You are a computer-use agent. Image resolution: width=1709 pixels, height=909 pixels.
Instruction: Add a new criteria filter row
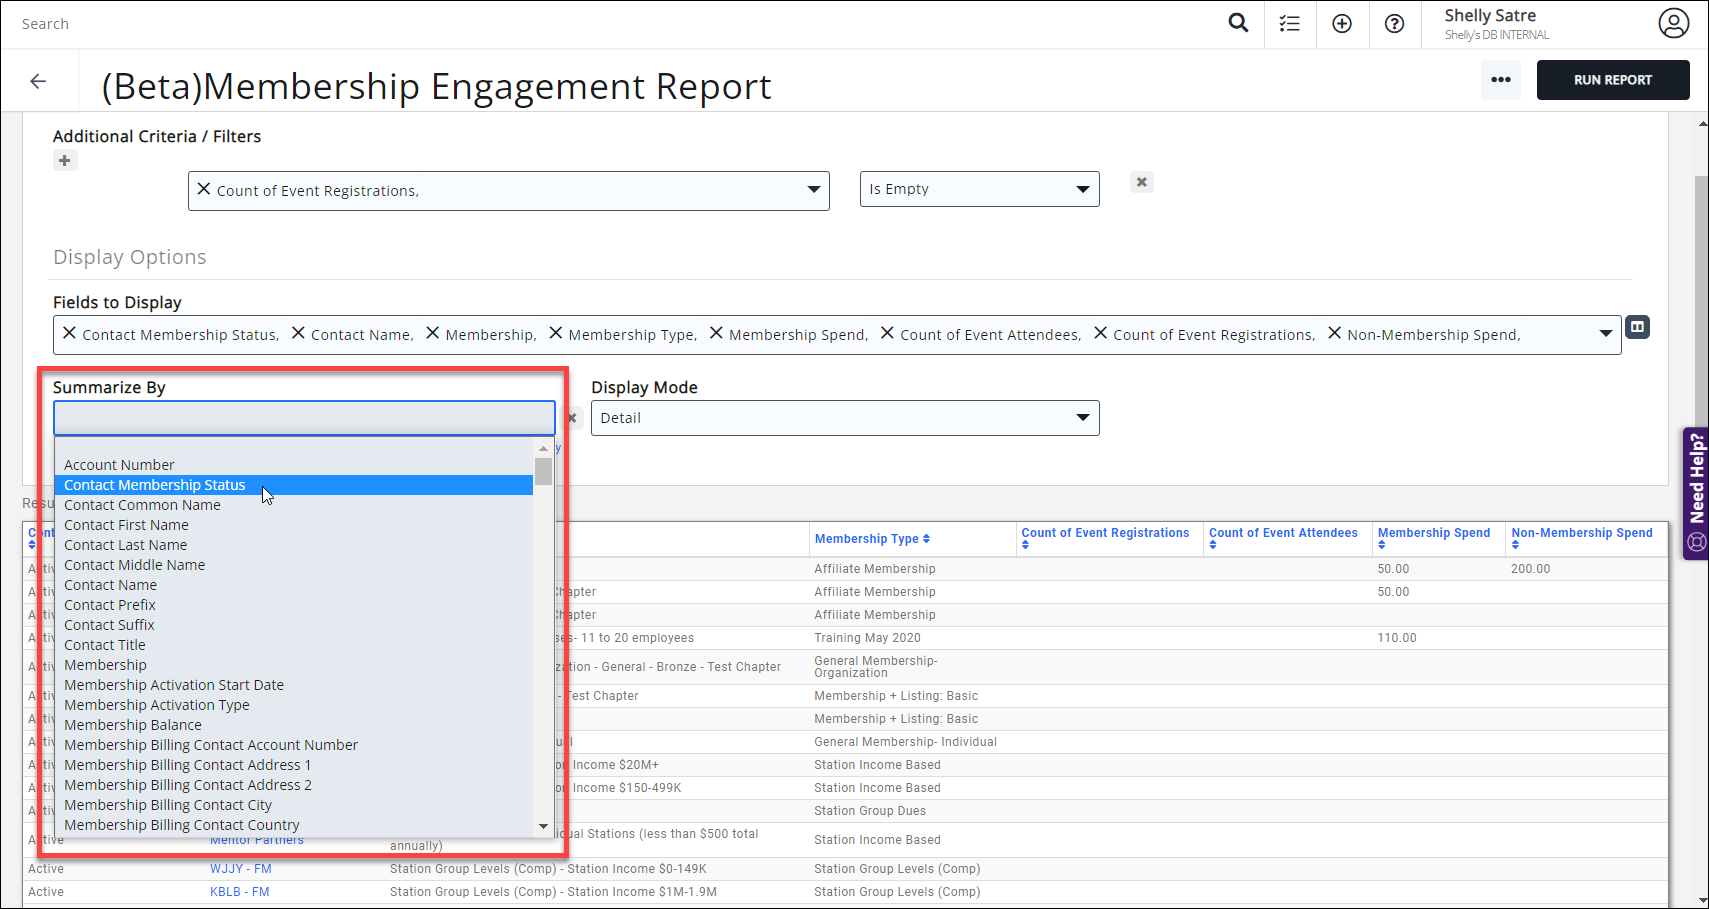pyautogui.click(x=65, y=161)
